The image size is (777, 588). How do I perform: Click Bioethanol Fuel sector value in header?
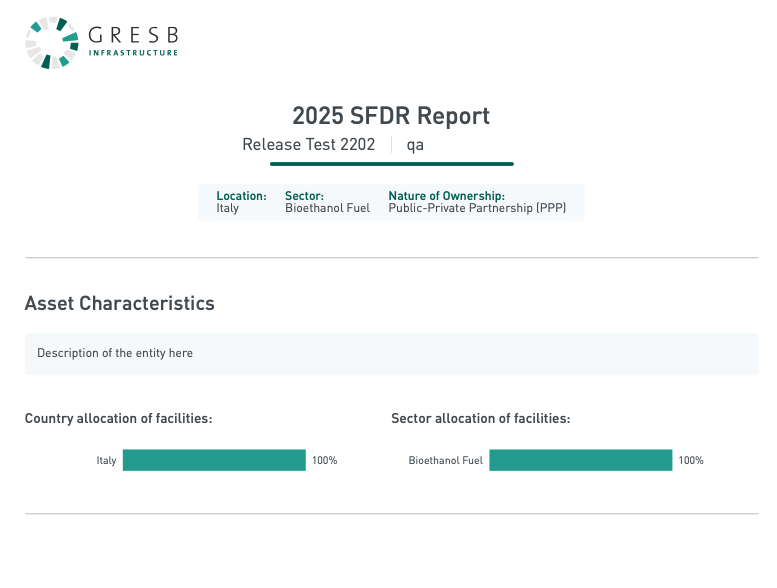(327, 208)
